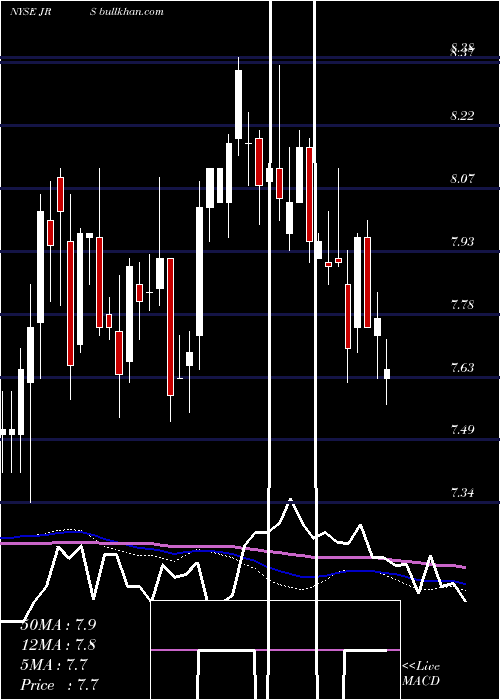Click the 12MA : 7.8 readout
The image size is (500, 700).
[58, 645]
